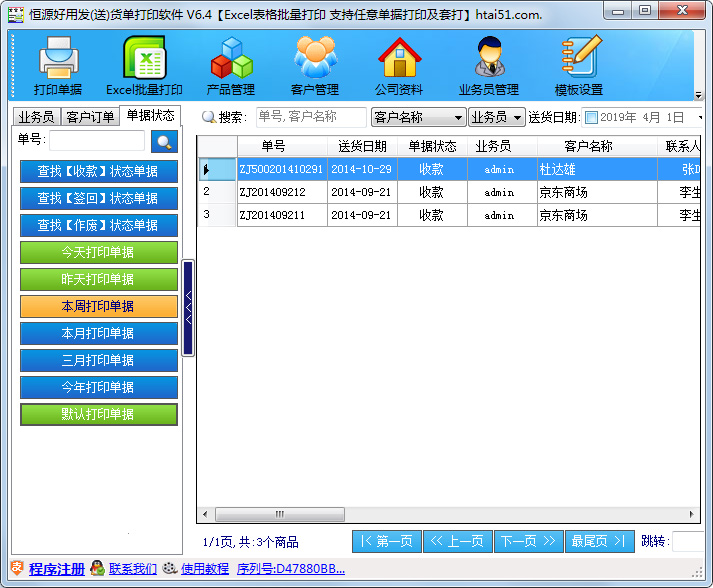Click the search magnifier icon next to 搜索
Image resolution: width=713 pixels, height=588 pixels.
pos(209,117)
